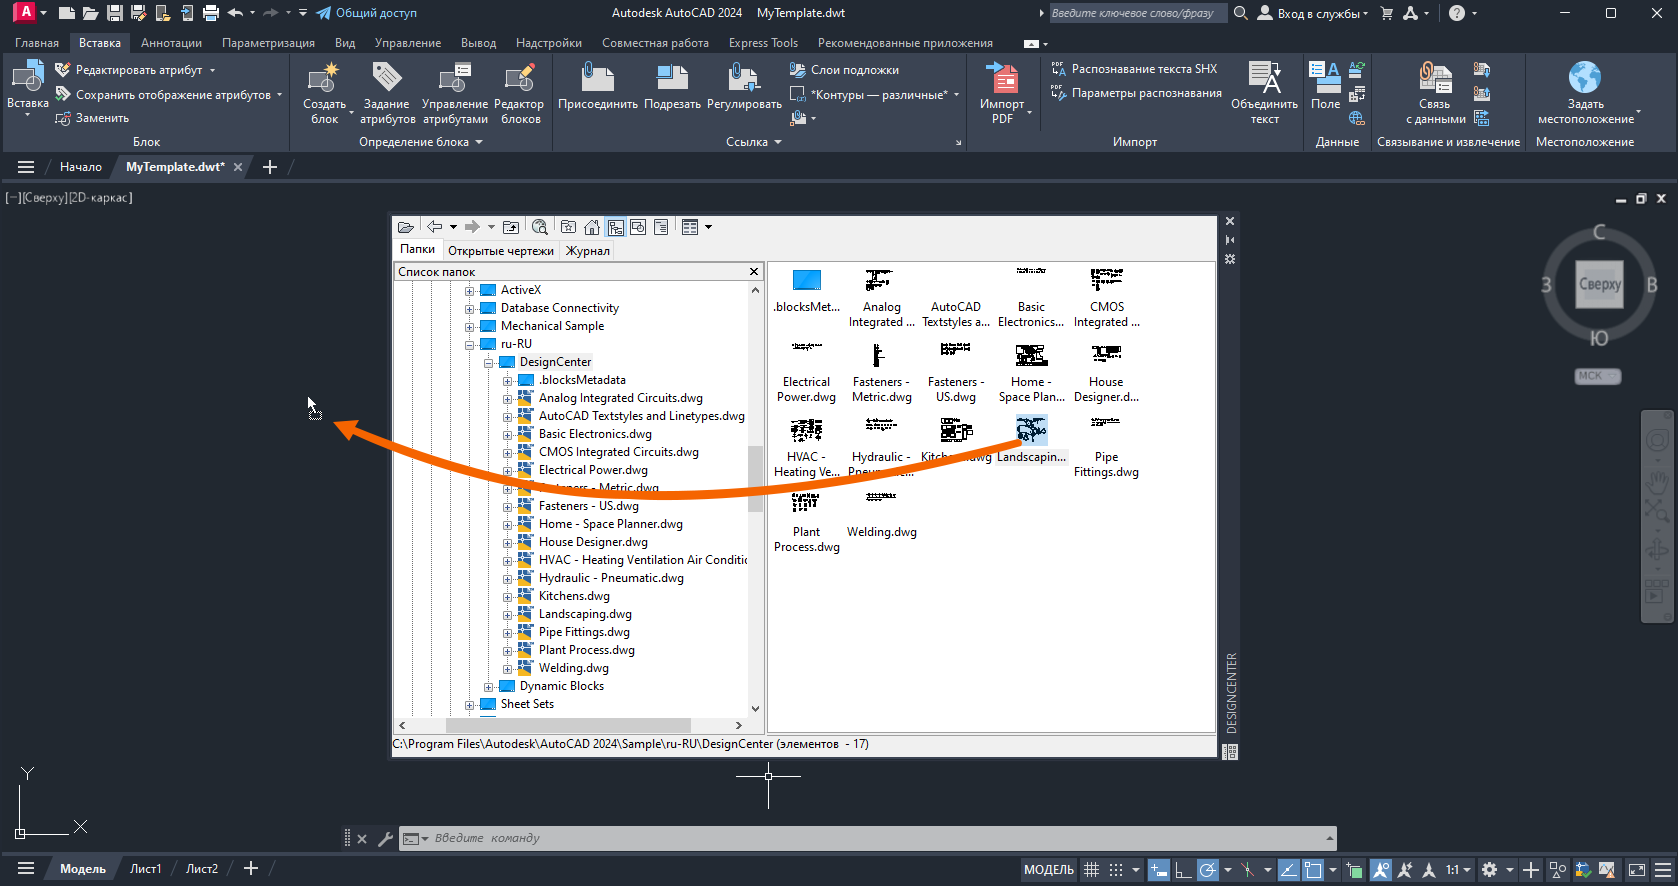Click the Save icon in Quick Access toolbar

click(114, 13)
